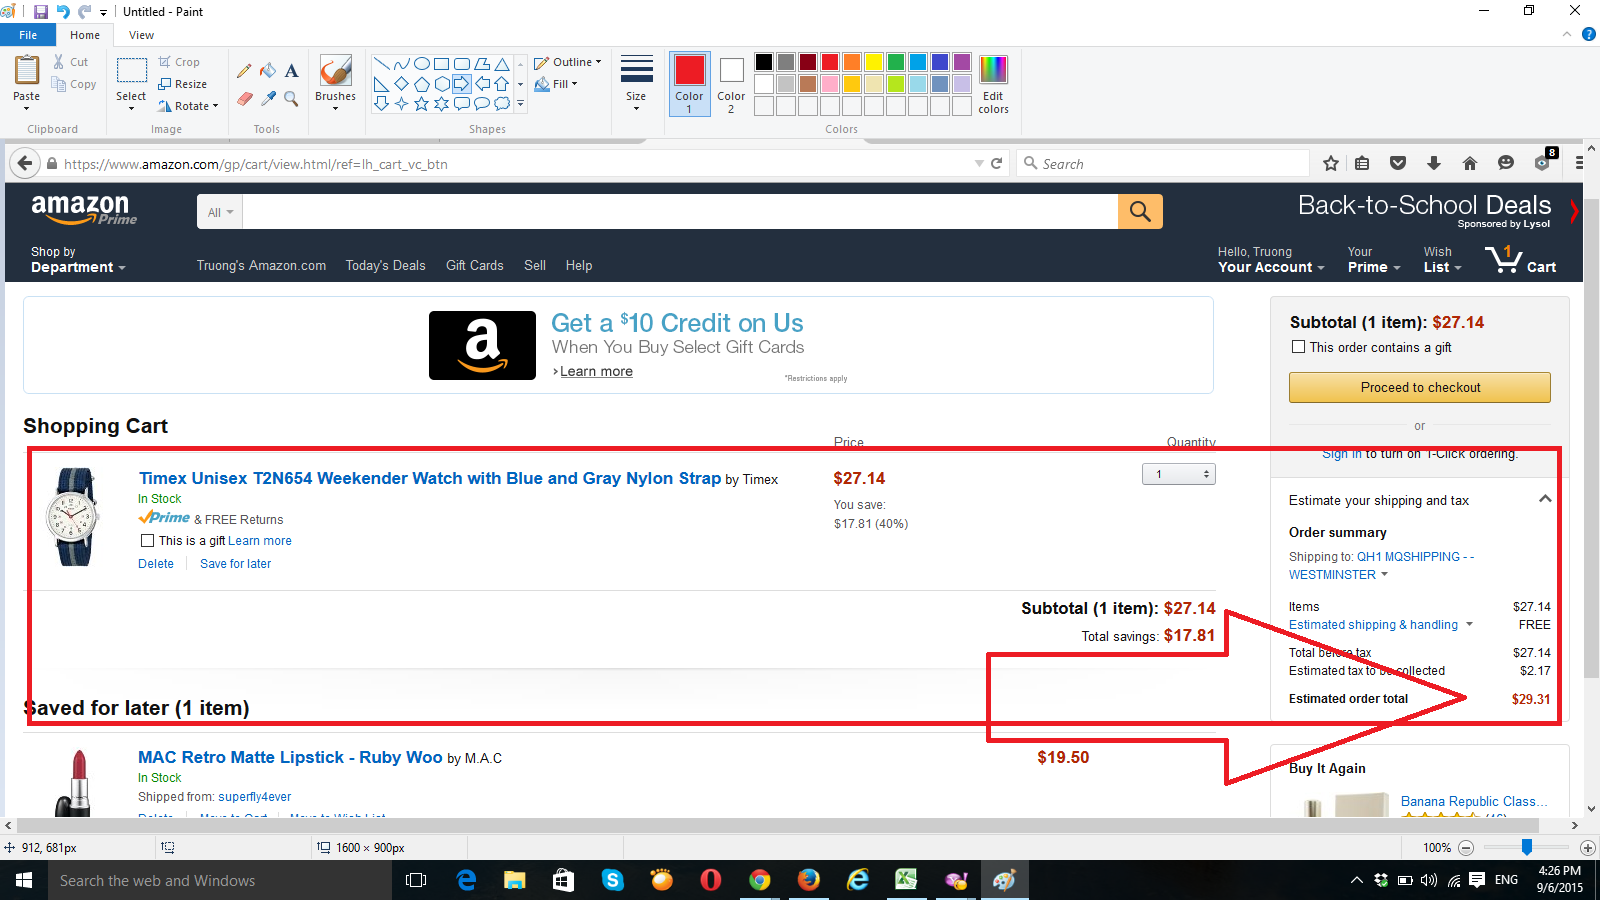Click Delete under the Timex watch
The height and width of the screenshot is (900, 1600).
click(x=156, y=564)
